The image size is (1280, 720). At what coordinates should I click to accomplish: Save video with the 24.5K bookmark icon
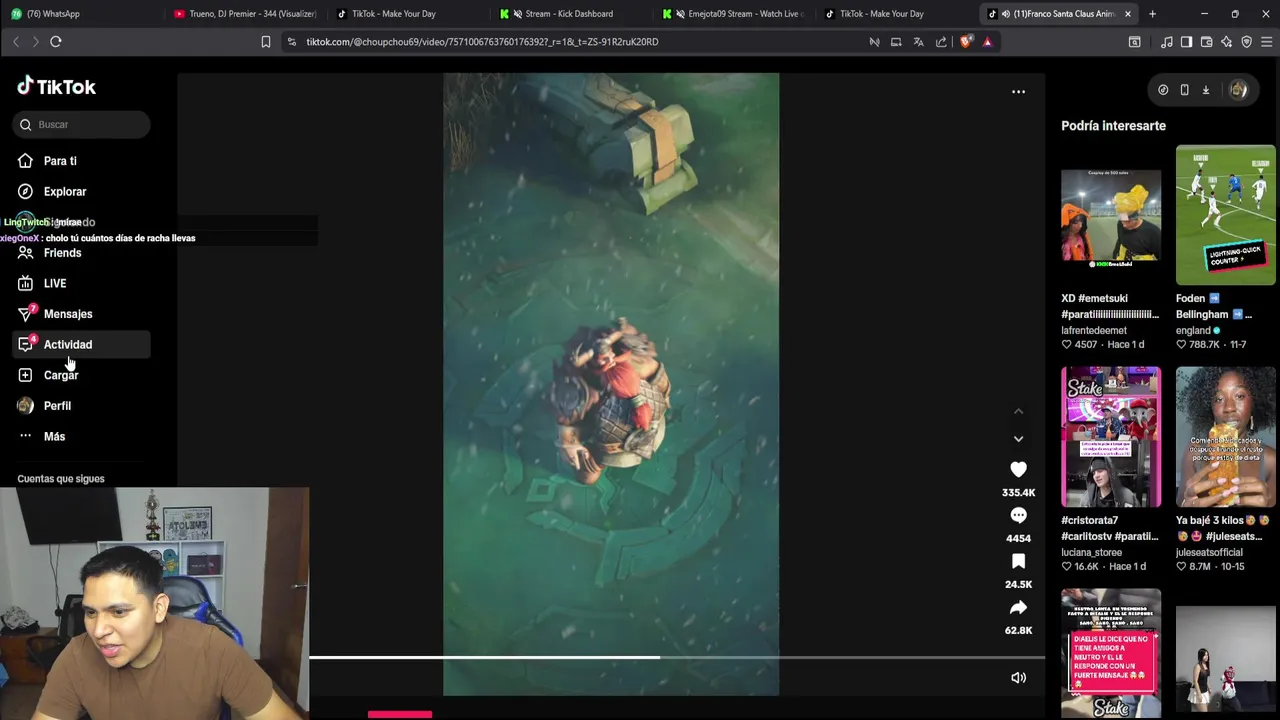point(1018,562)
